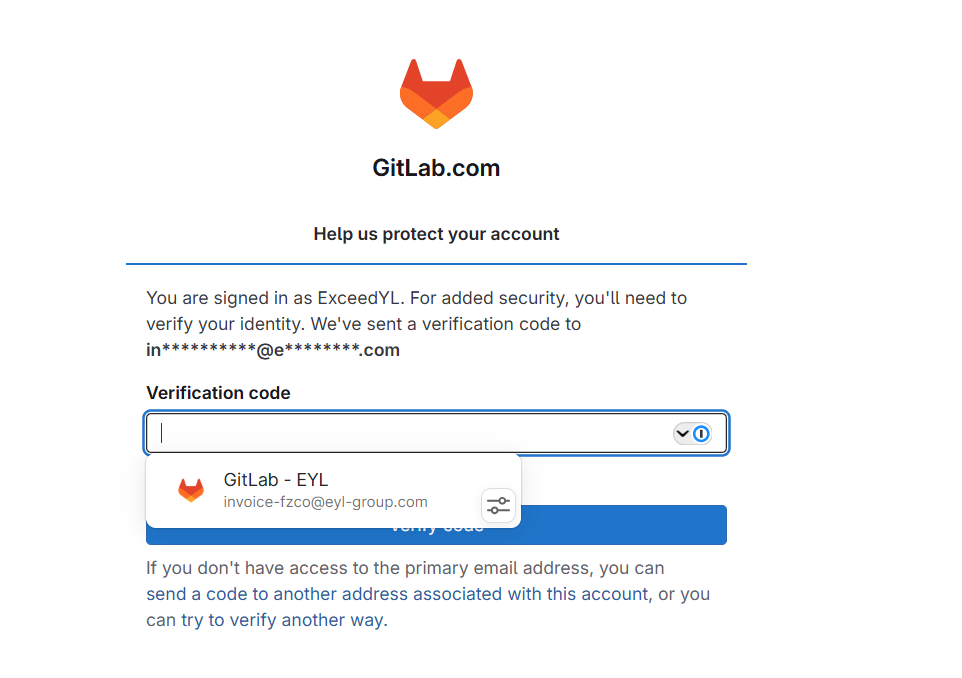This screenshot has height=678, width=962.
Task: Choose the invoice-fzco@eyl-group.com suggestion email
Action: pos(325,502)
